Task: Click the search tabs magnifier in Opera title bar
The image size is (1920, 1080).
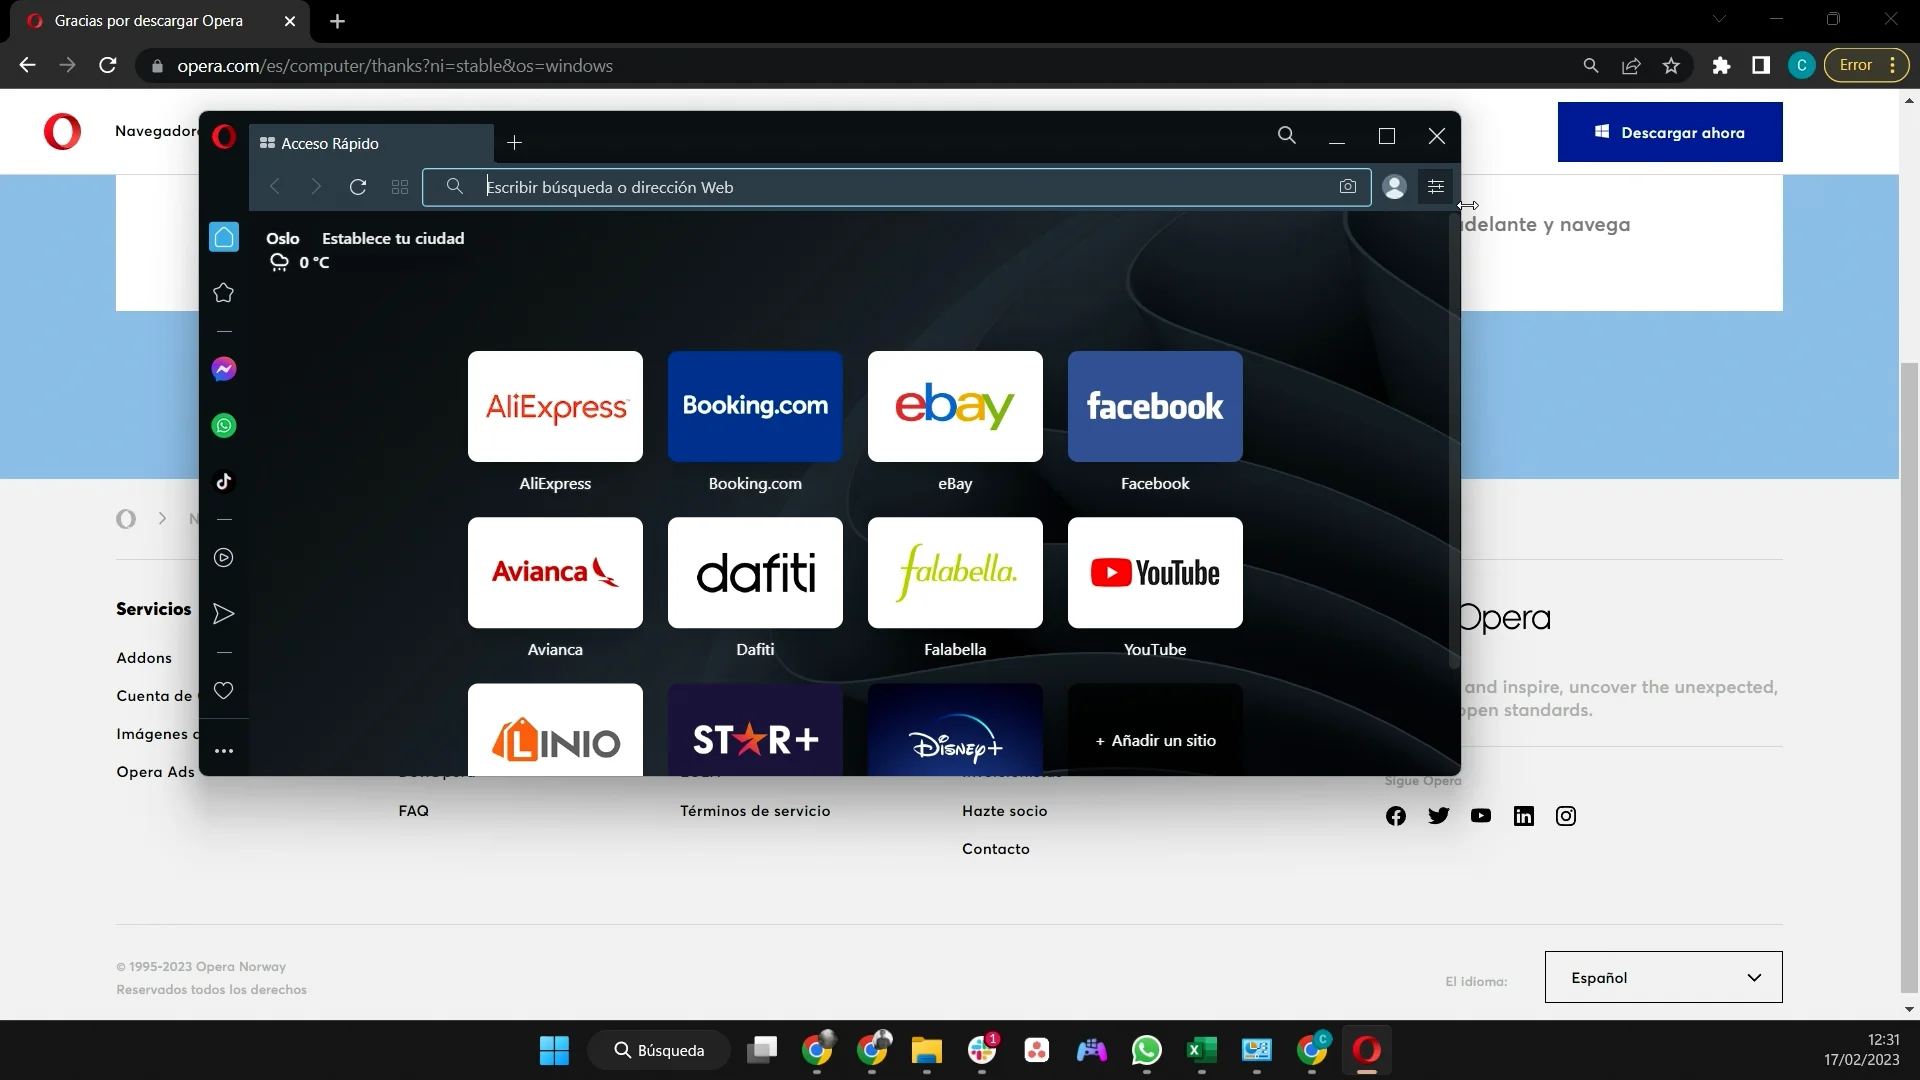Action: [x=1287, y=136]
